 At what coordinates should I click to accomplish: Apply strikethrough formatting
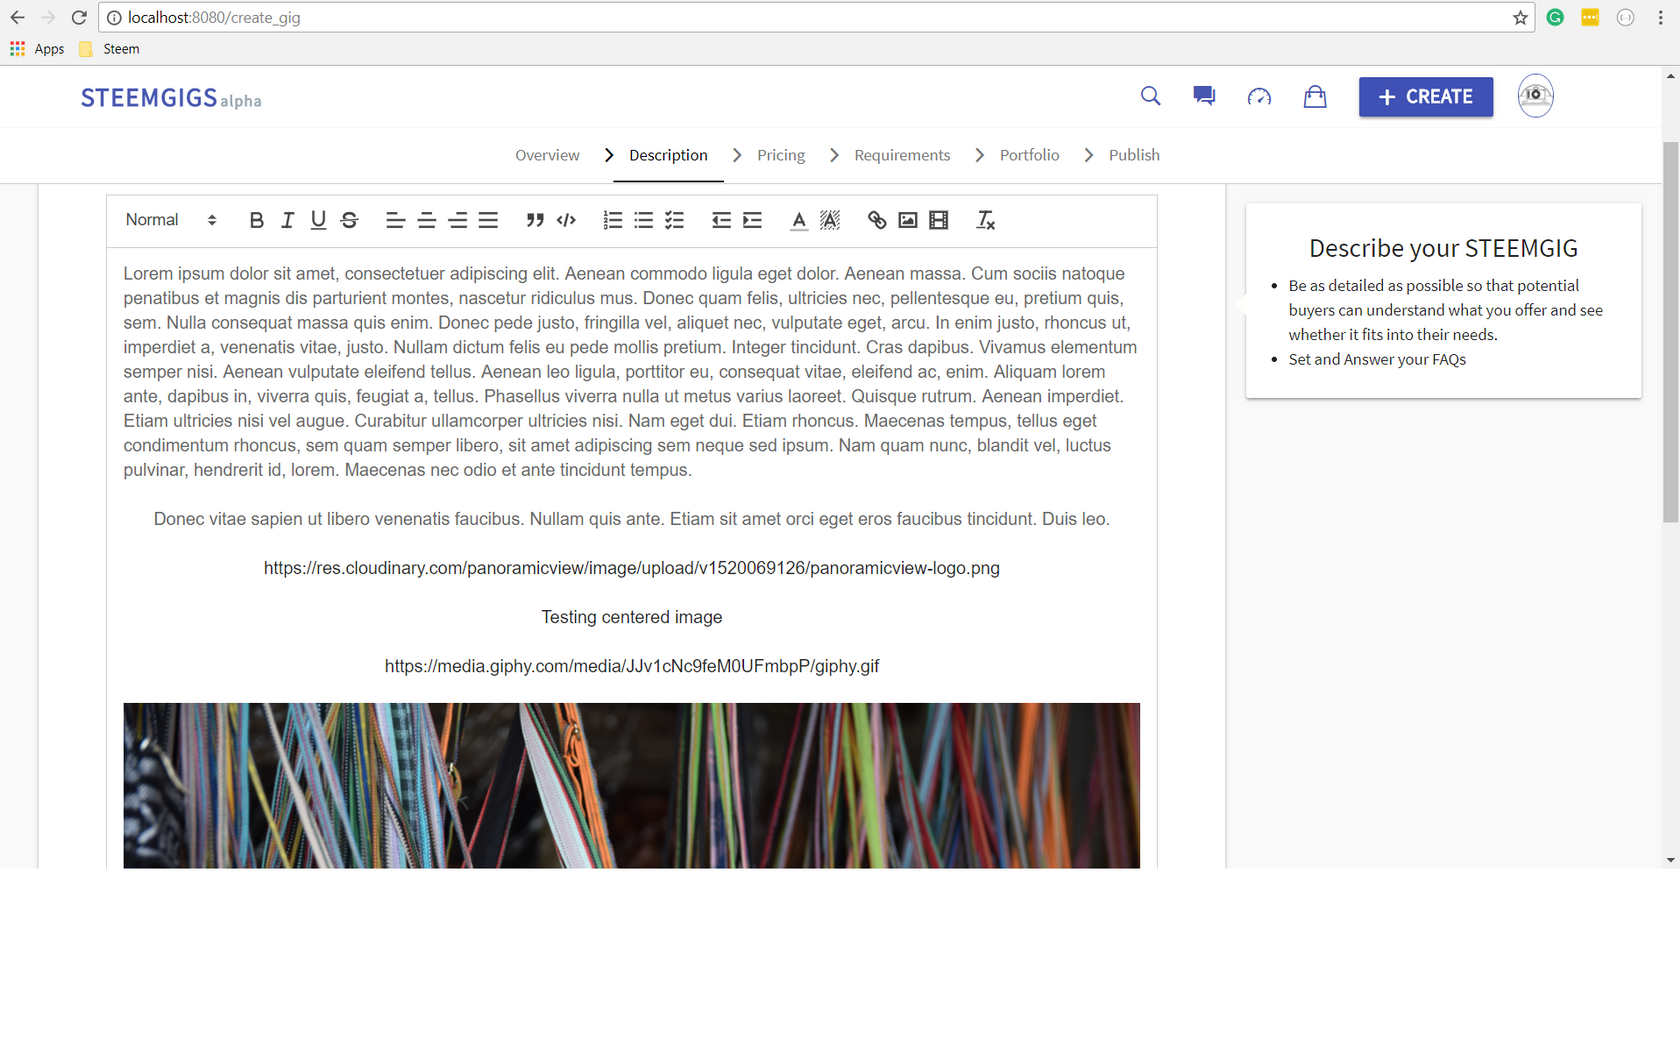tap(349, 220)
